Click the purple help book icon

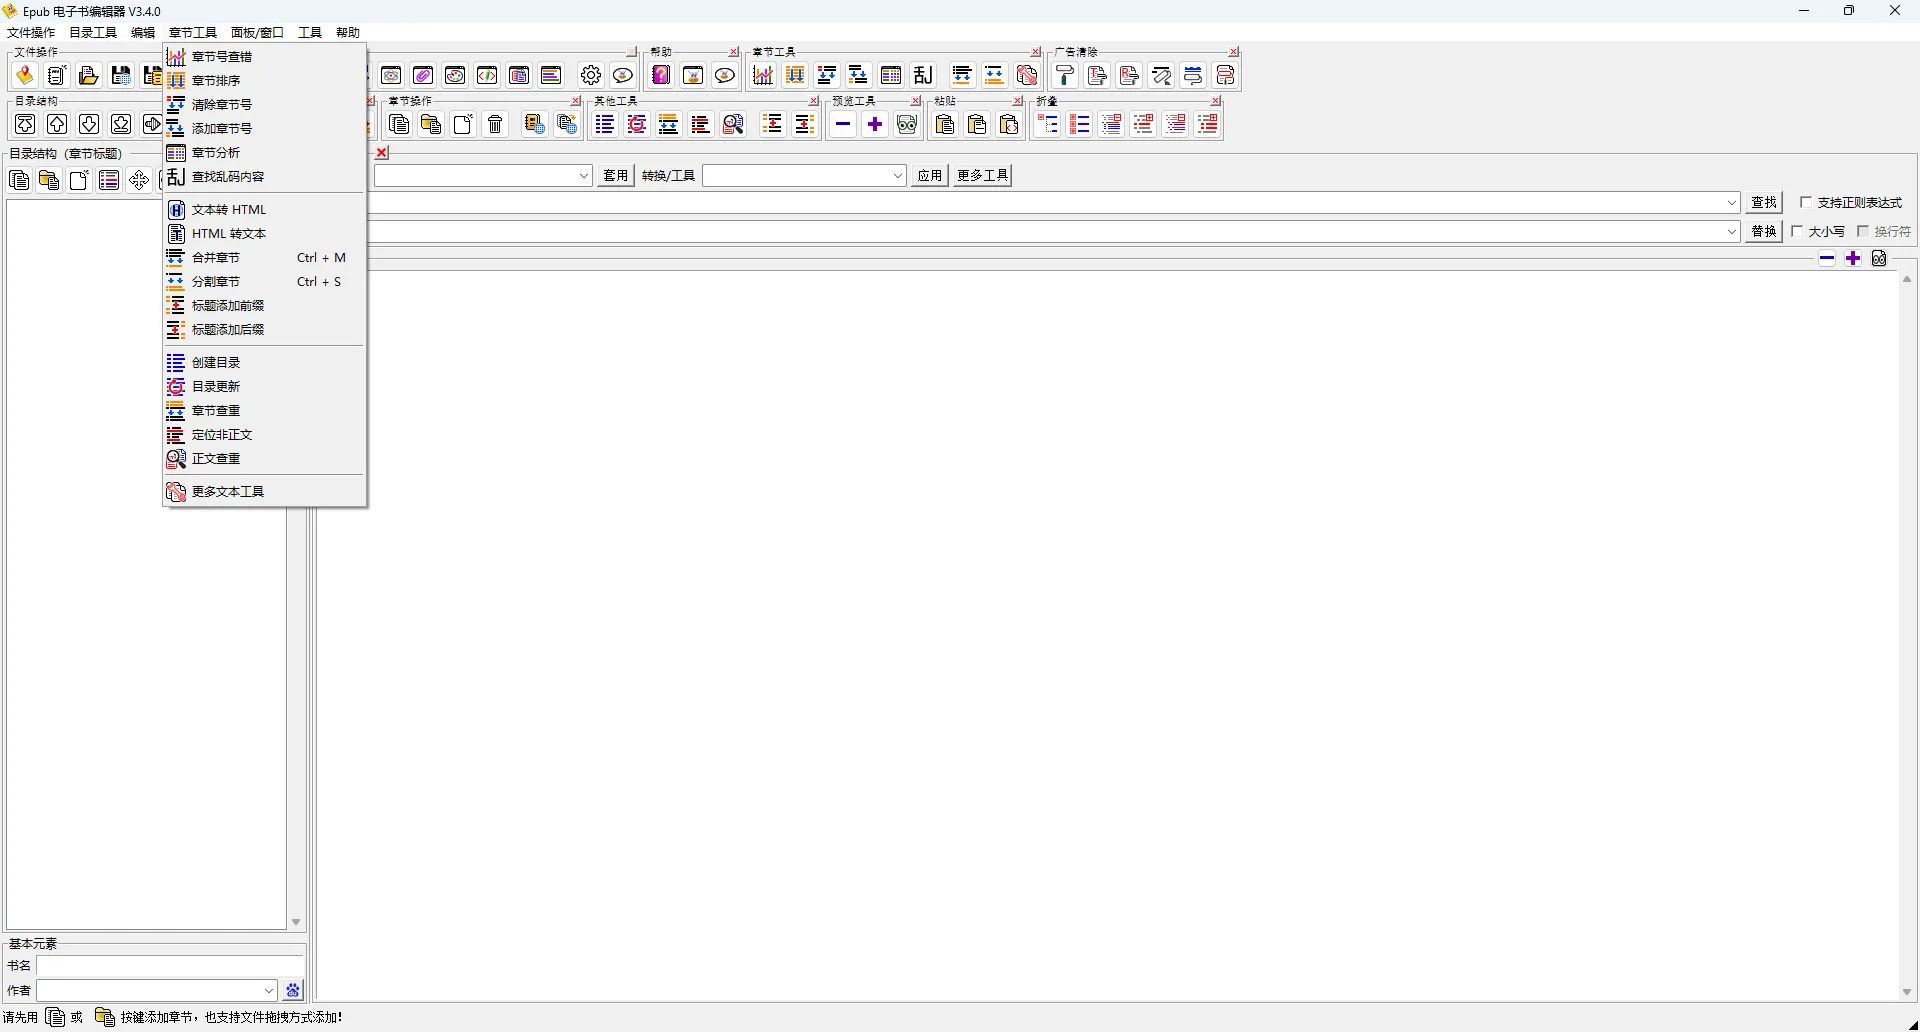click(x=661, y=76)
